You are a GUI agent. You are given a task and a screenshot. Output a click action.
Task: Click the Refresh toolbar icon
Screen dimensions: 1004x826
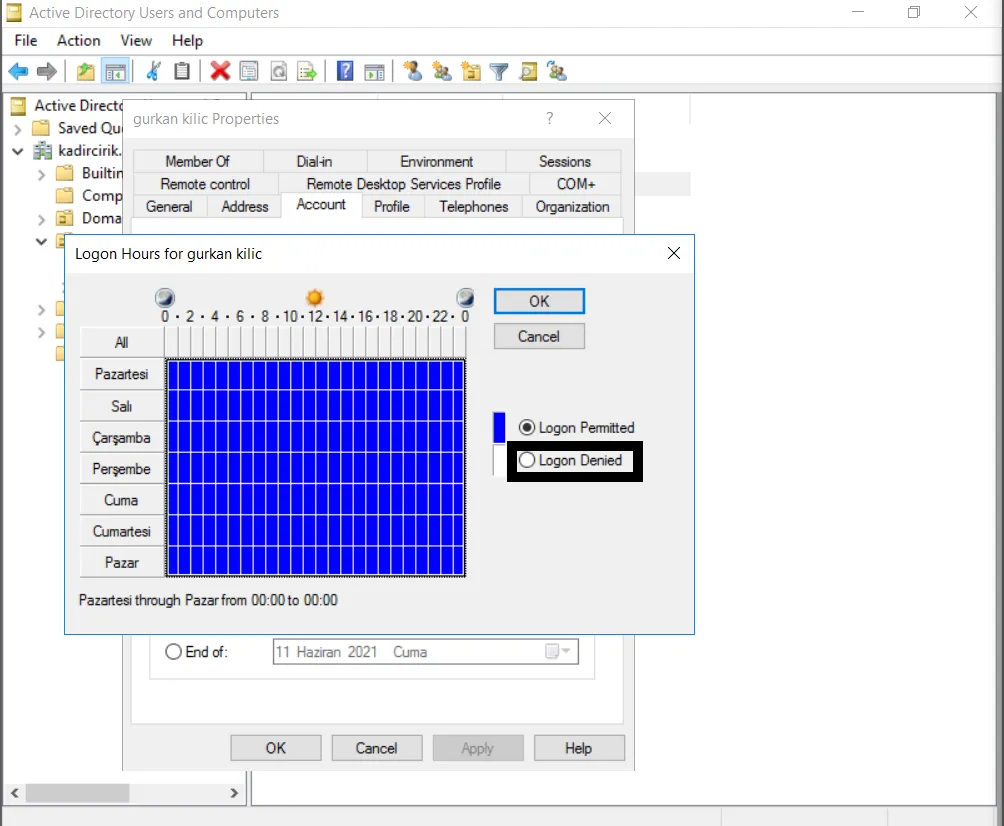pyautogui.click(x=279, y=71)
